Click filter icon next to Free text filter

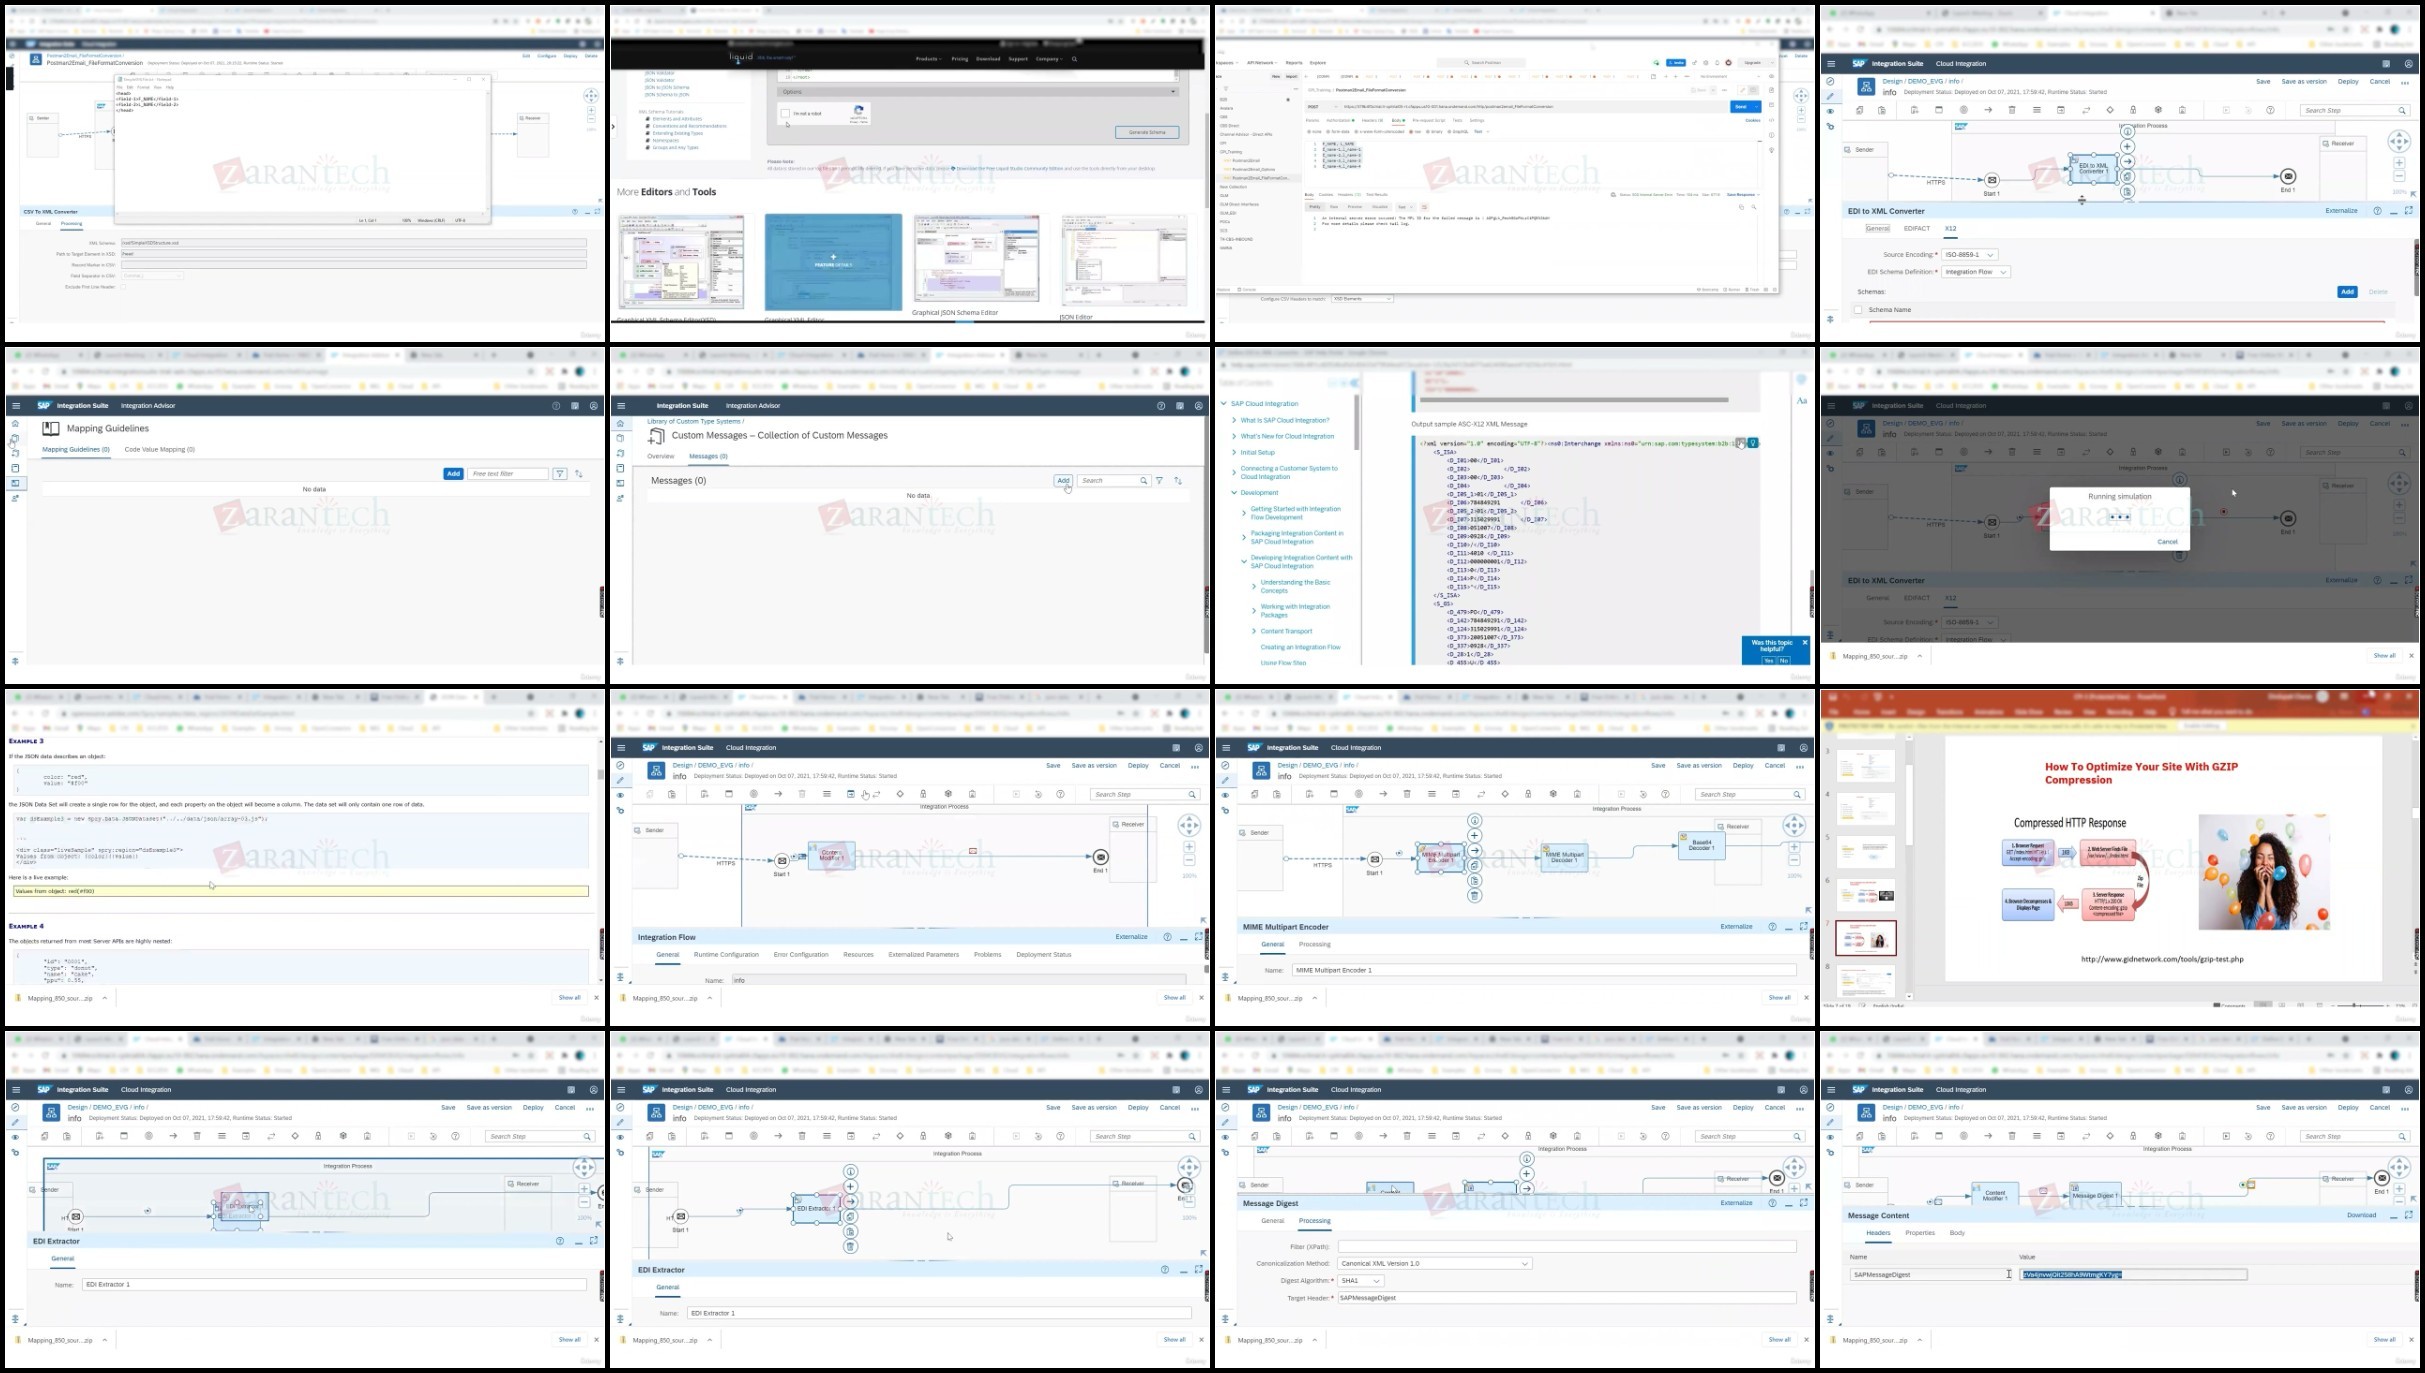560,474
